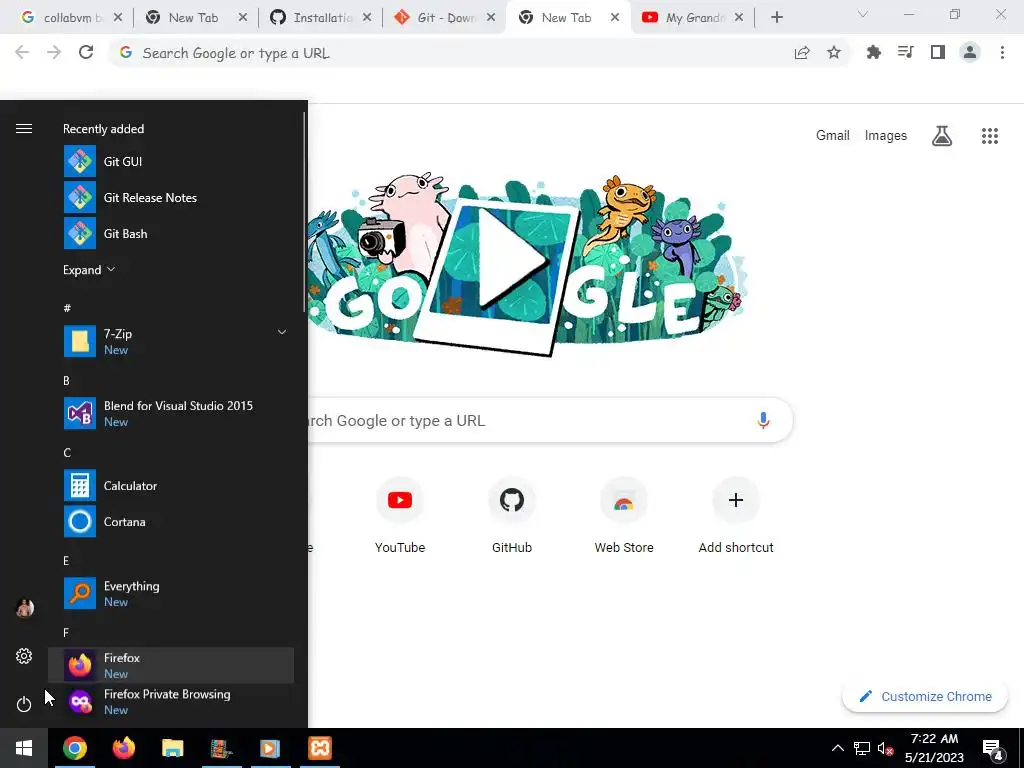This screenshot has width=1024, height=768.
Task: Open the Search Labs flask icon
Action: click(x=942, y=136)
